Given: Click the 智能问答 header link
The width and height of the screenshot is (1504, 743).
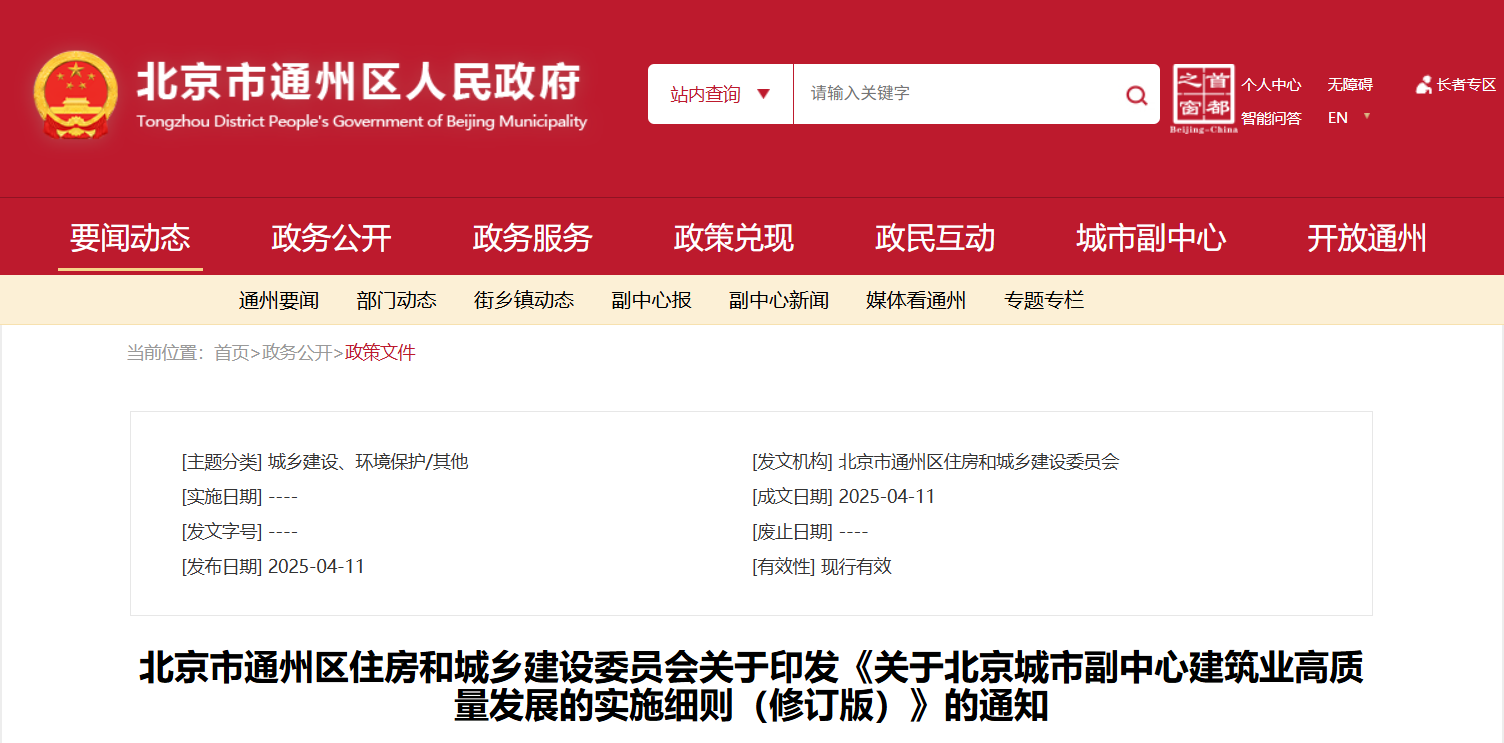Looking at the screenshot, I should click(1271, 118).
